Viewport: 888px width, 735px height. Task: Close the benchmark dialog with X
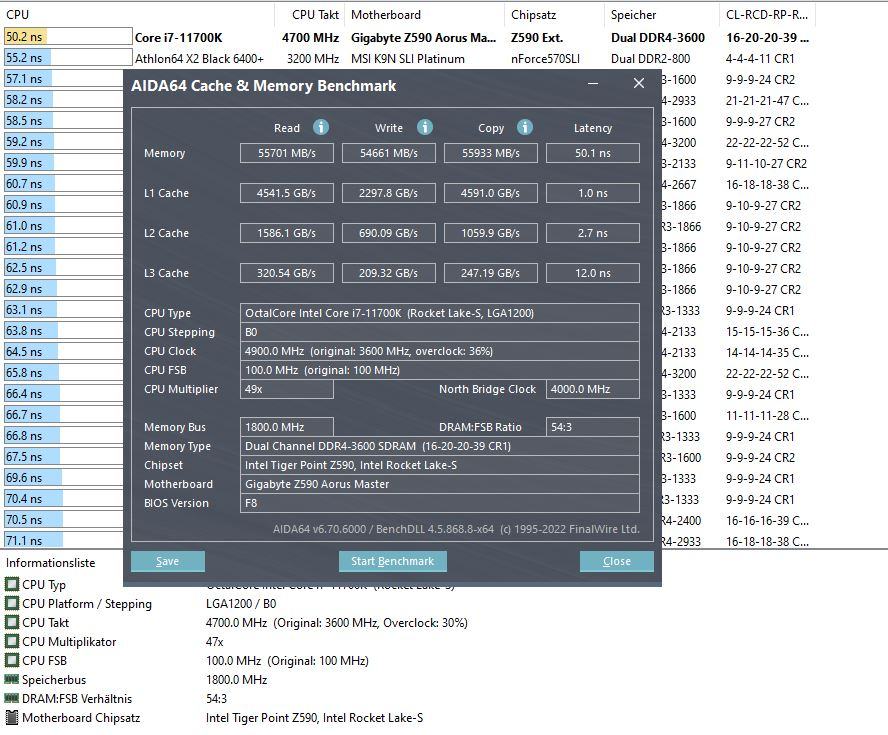coord(639,83)
